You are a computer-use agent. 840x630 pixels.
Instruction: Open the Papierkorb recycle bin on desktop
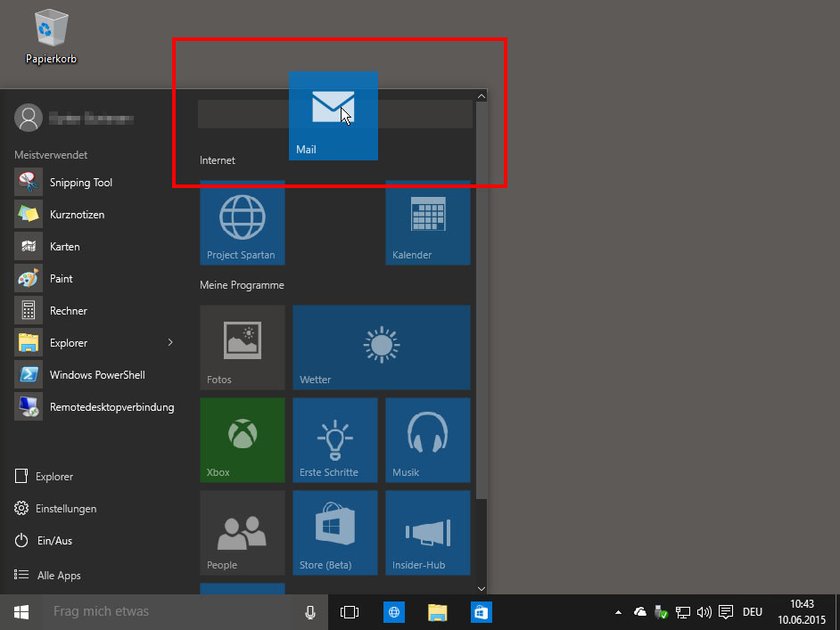point(51,36)
